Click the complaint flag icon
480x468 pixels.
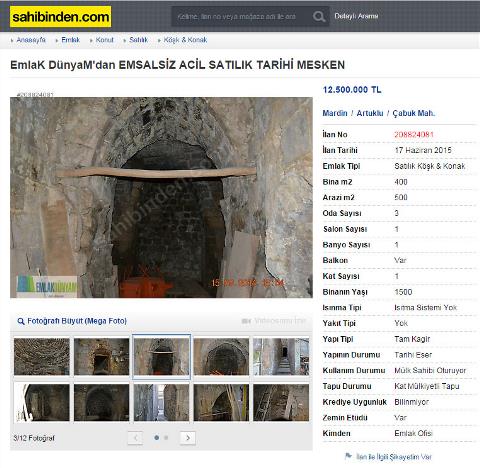[x=348, y=456]
